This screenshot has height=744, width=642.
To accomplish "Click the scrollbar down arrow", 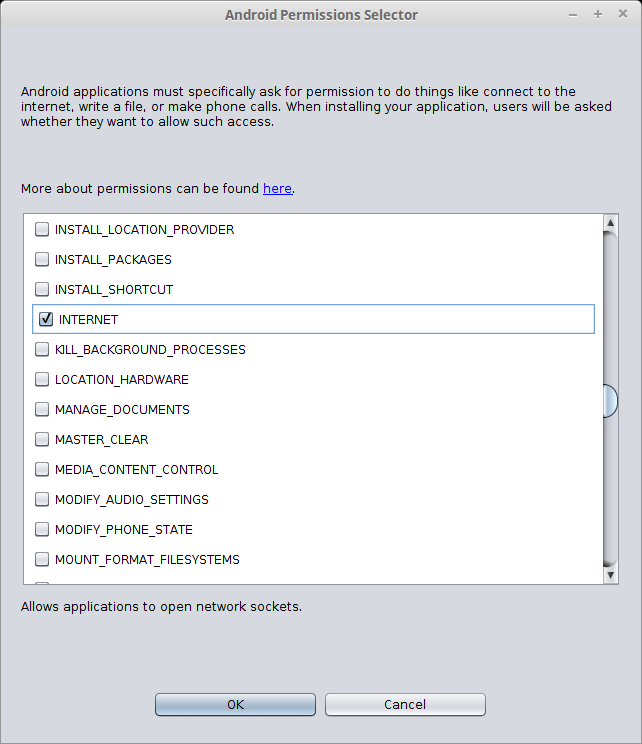I will (610, 576).
